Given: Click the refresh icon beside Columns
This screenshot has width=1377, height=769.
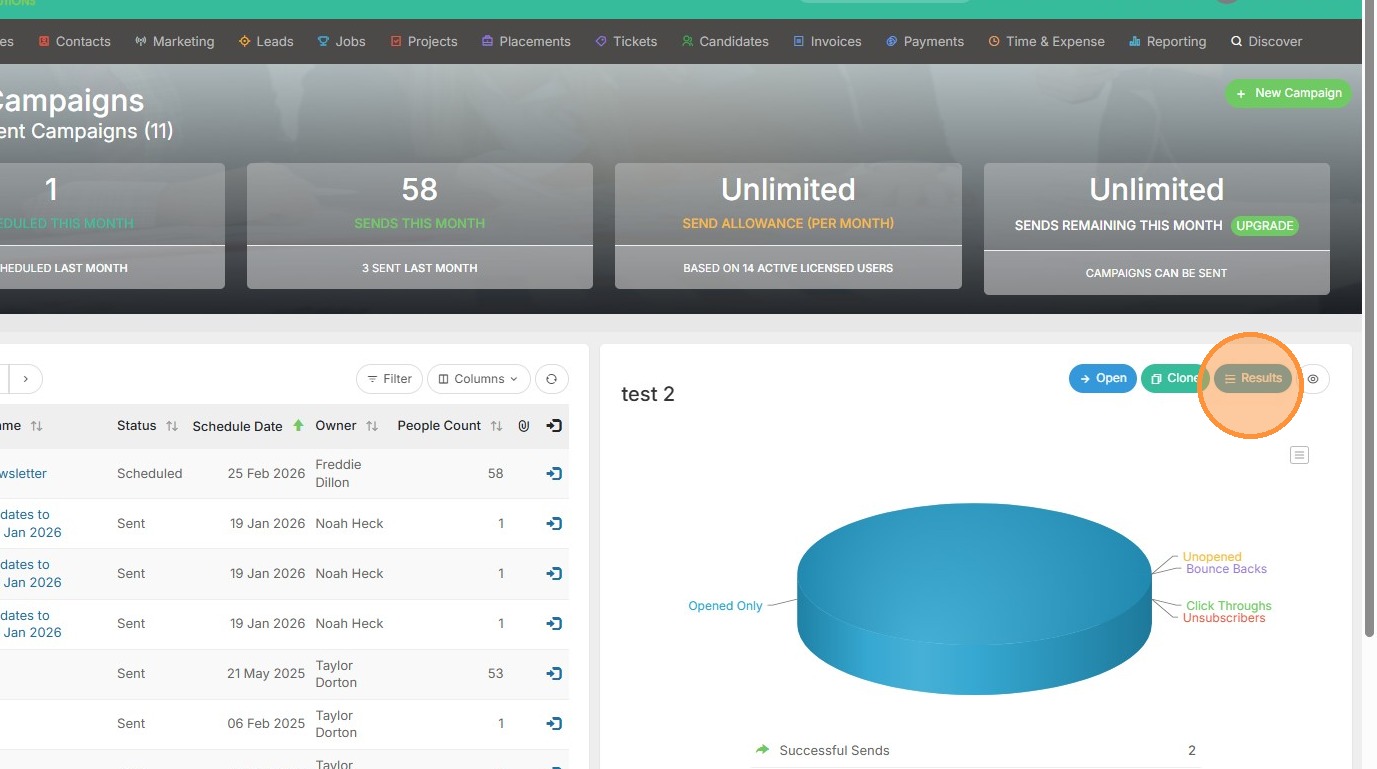Looking at the screenshot, I should click(552, 379).
